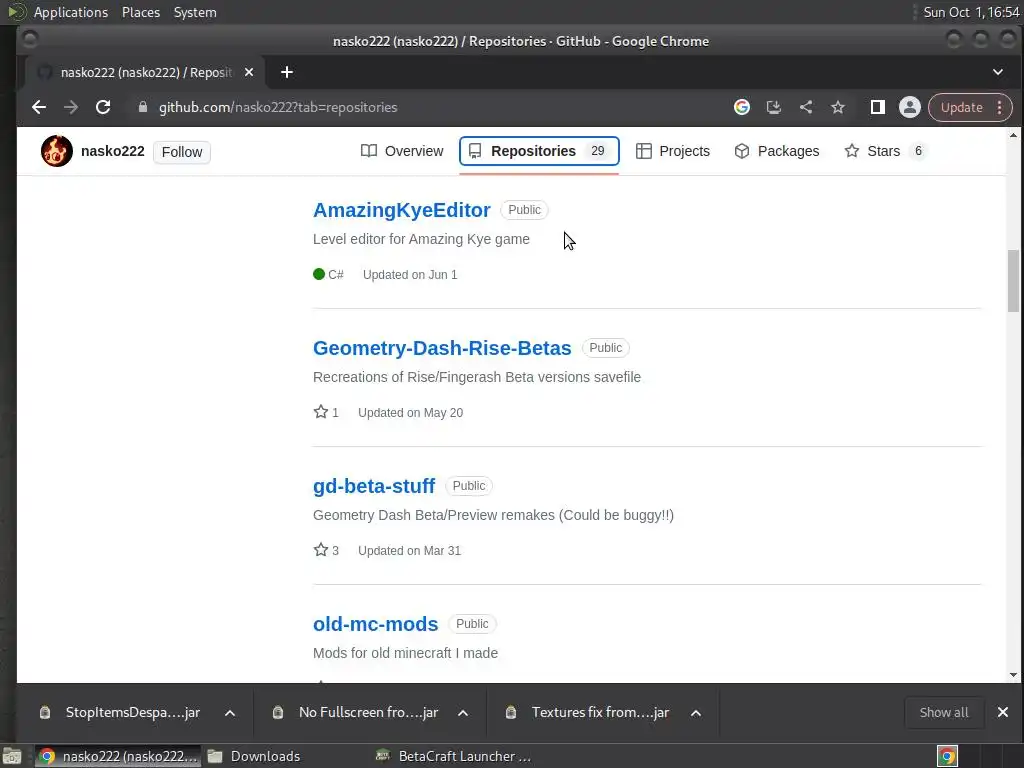The height and width of the screenshot is (768, 1024).
Task: Click the page vertical scrollbar thumb
Action: (1014, 281)
